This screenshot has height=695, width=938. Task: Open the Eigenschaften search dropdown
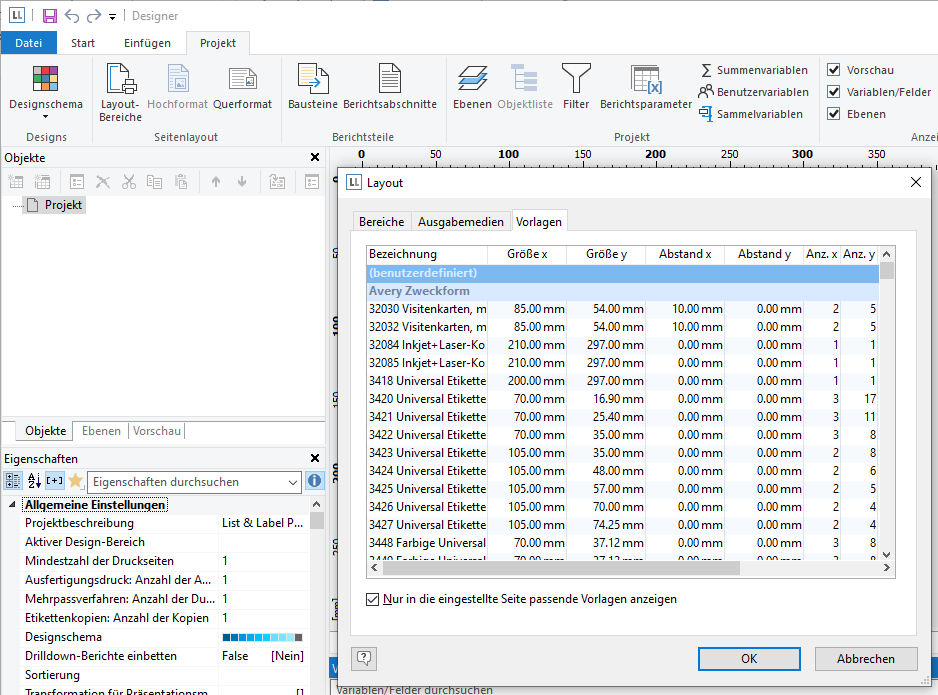click(292, 482)
